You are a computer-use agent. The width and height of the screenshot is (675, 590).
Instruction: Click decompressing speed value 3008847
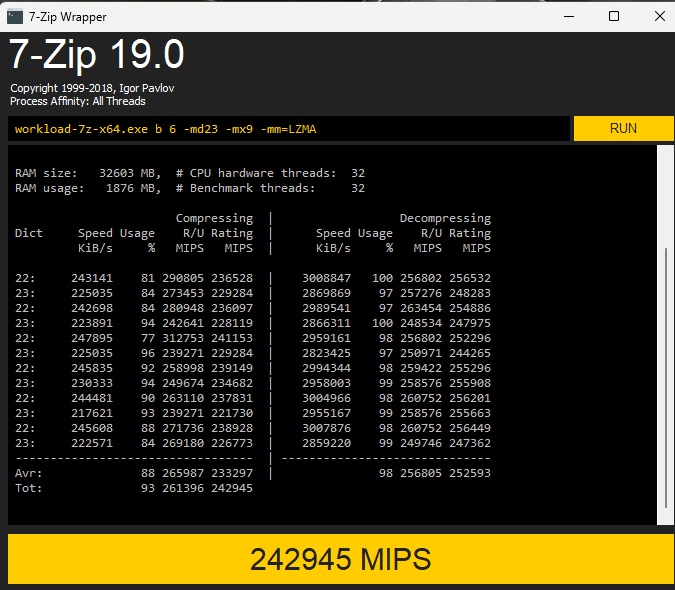[326, 278]
